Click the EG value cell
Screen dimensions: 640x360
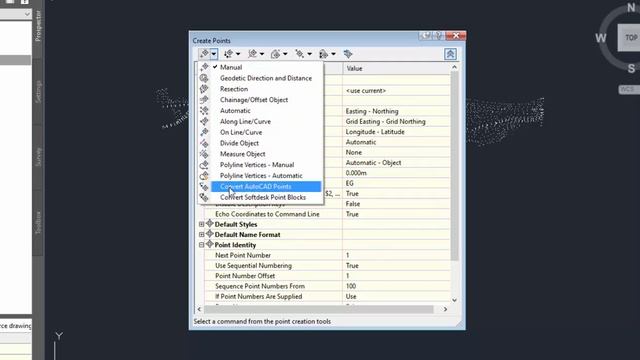396,183
